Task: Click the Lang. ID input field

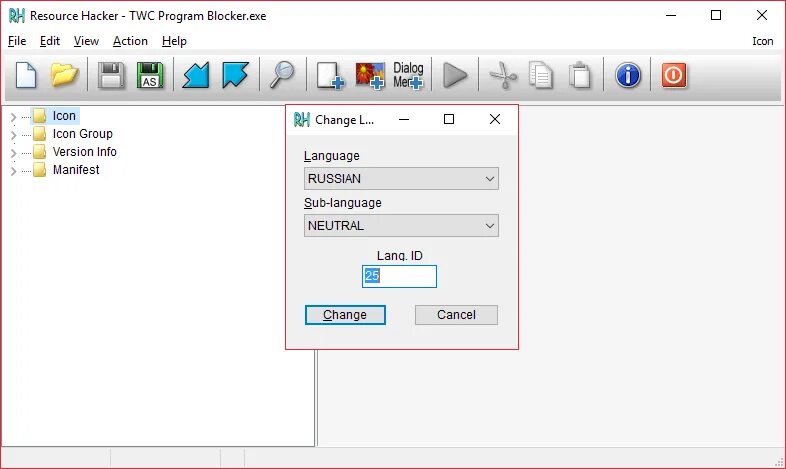Action: pos(399,276)
